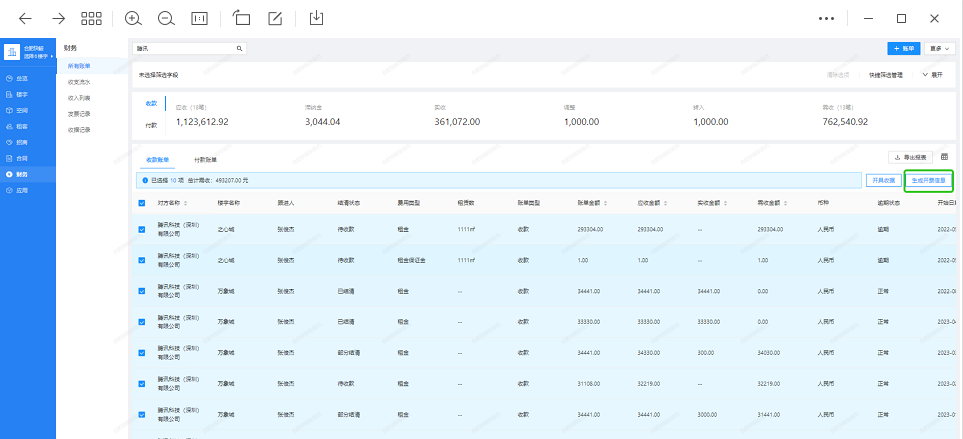Click the 1:1 actual size icon
This screenshot has width=963, height=439.
[x=199, y=18]
